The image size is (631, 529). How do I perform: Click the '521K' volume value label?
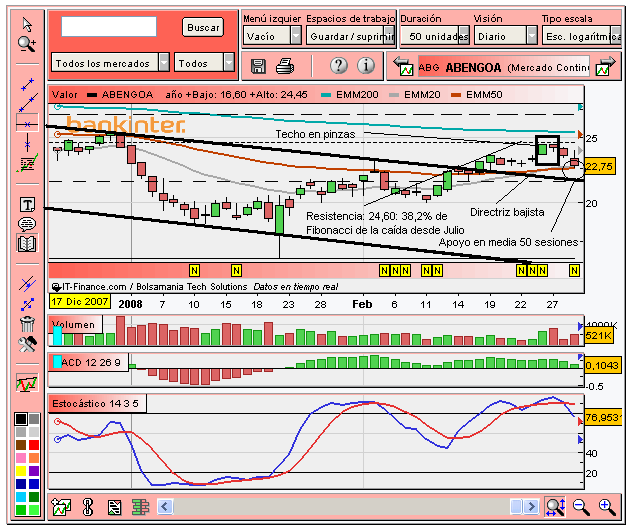click(599, 336)
